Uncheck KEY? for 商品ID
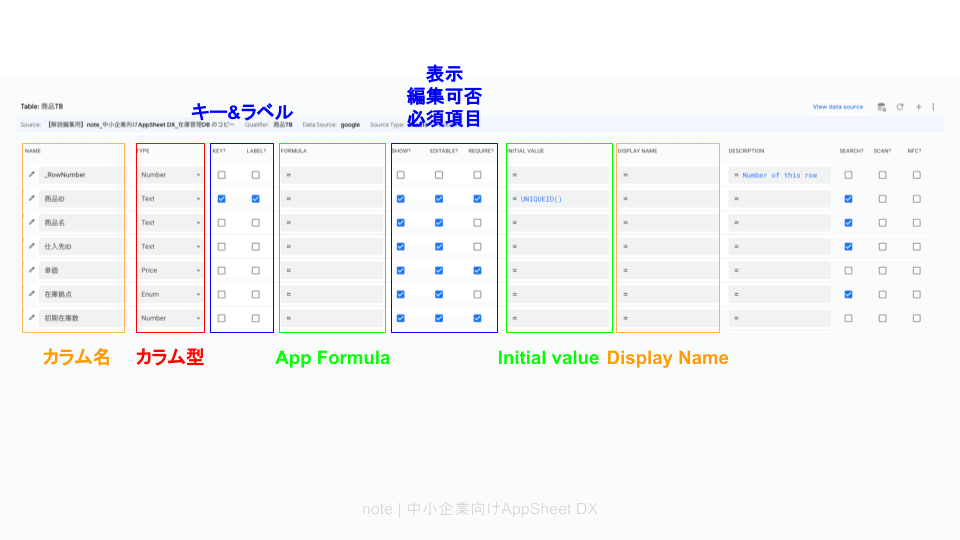 (x=222, y=199)
